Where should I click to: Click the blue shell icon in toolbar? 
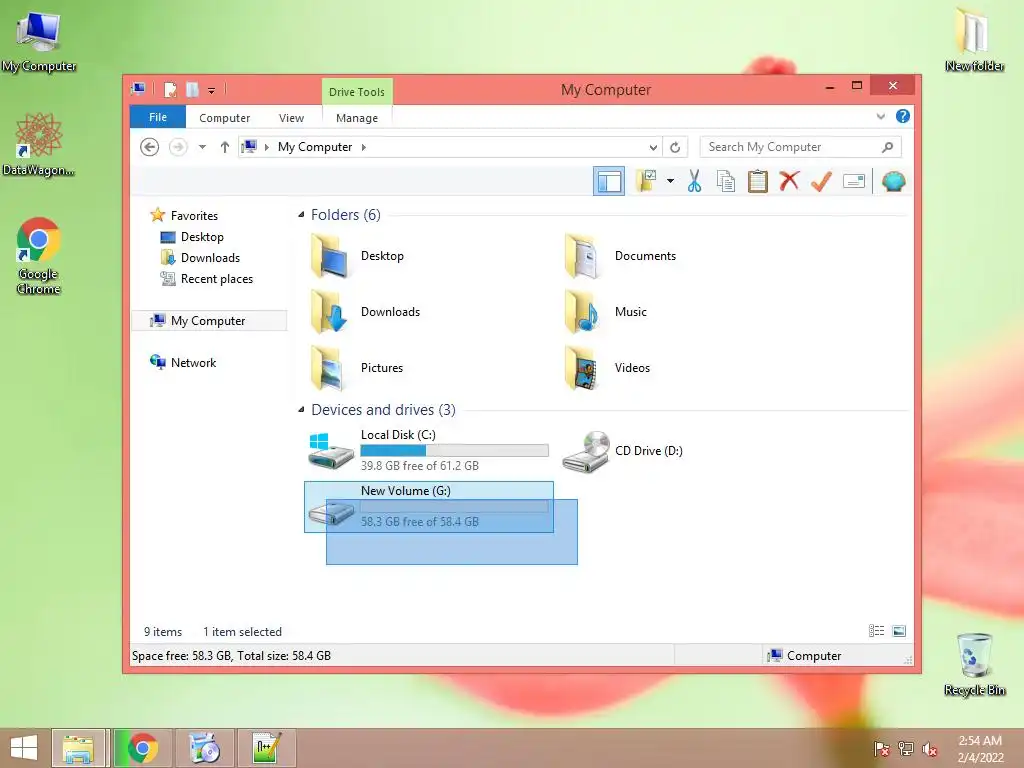[893, 181]
